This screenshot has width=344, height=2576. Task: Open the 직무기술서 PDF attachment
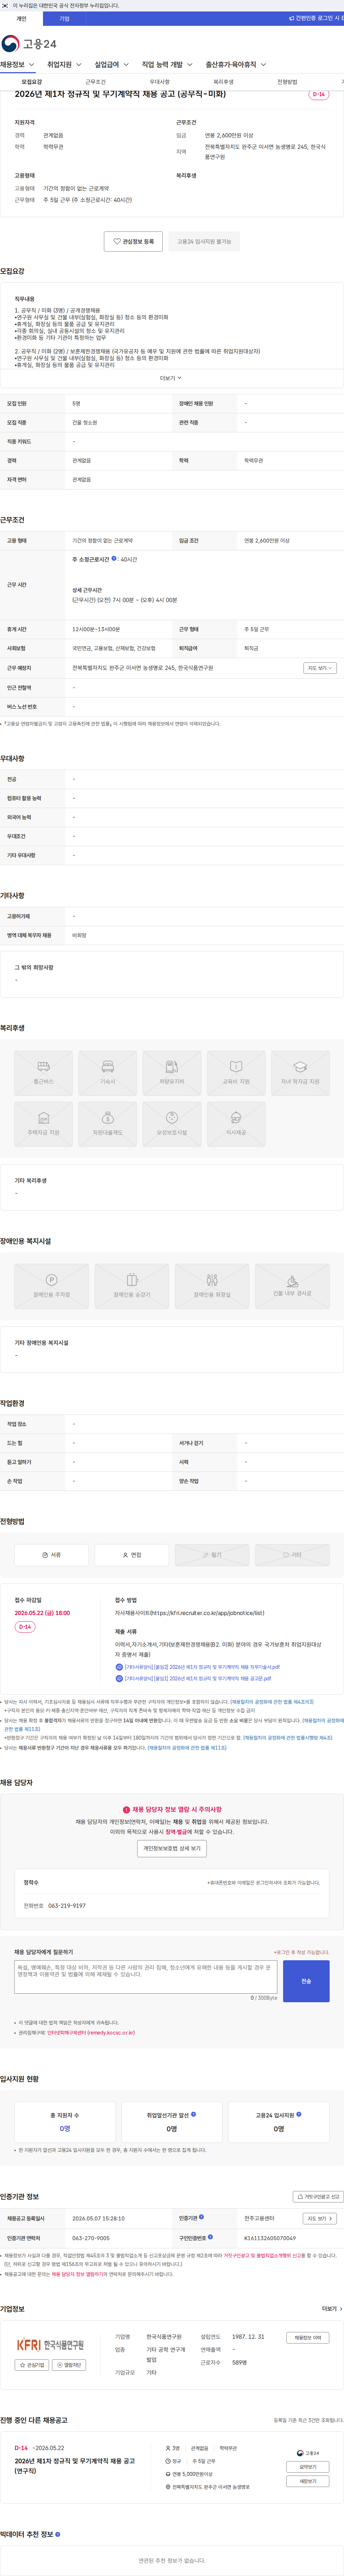198,1667
